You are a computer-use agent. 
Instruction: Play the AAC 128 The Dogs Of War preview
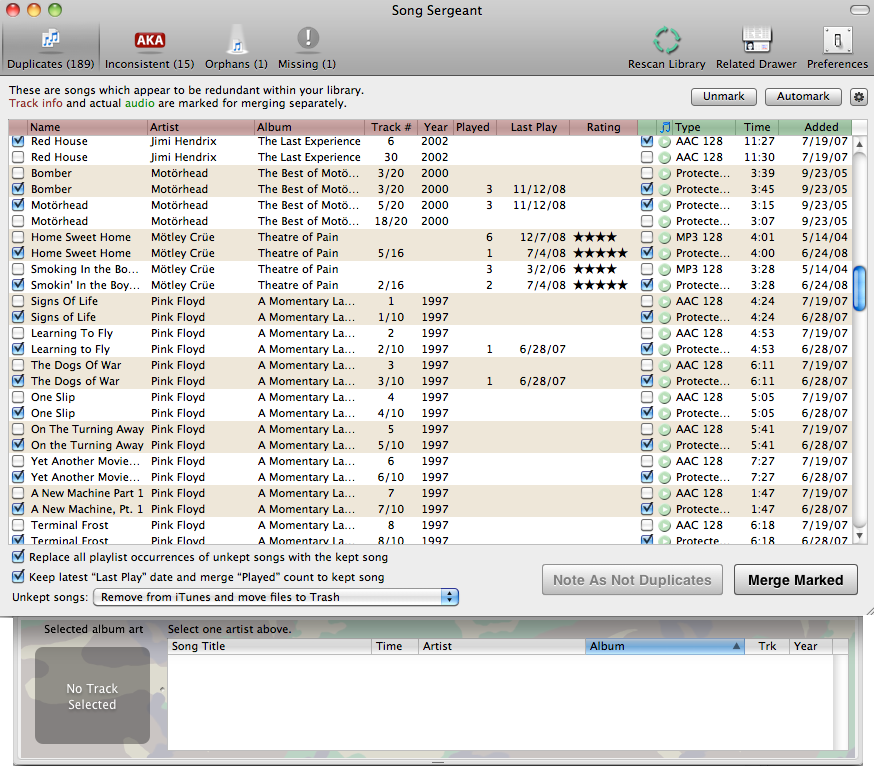coord(664,366)
